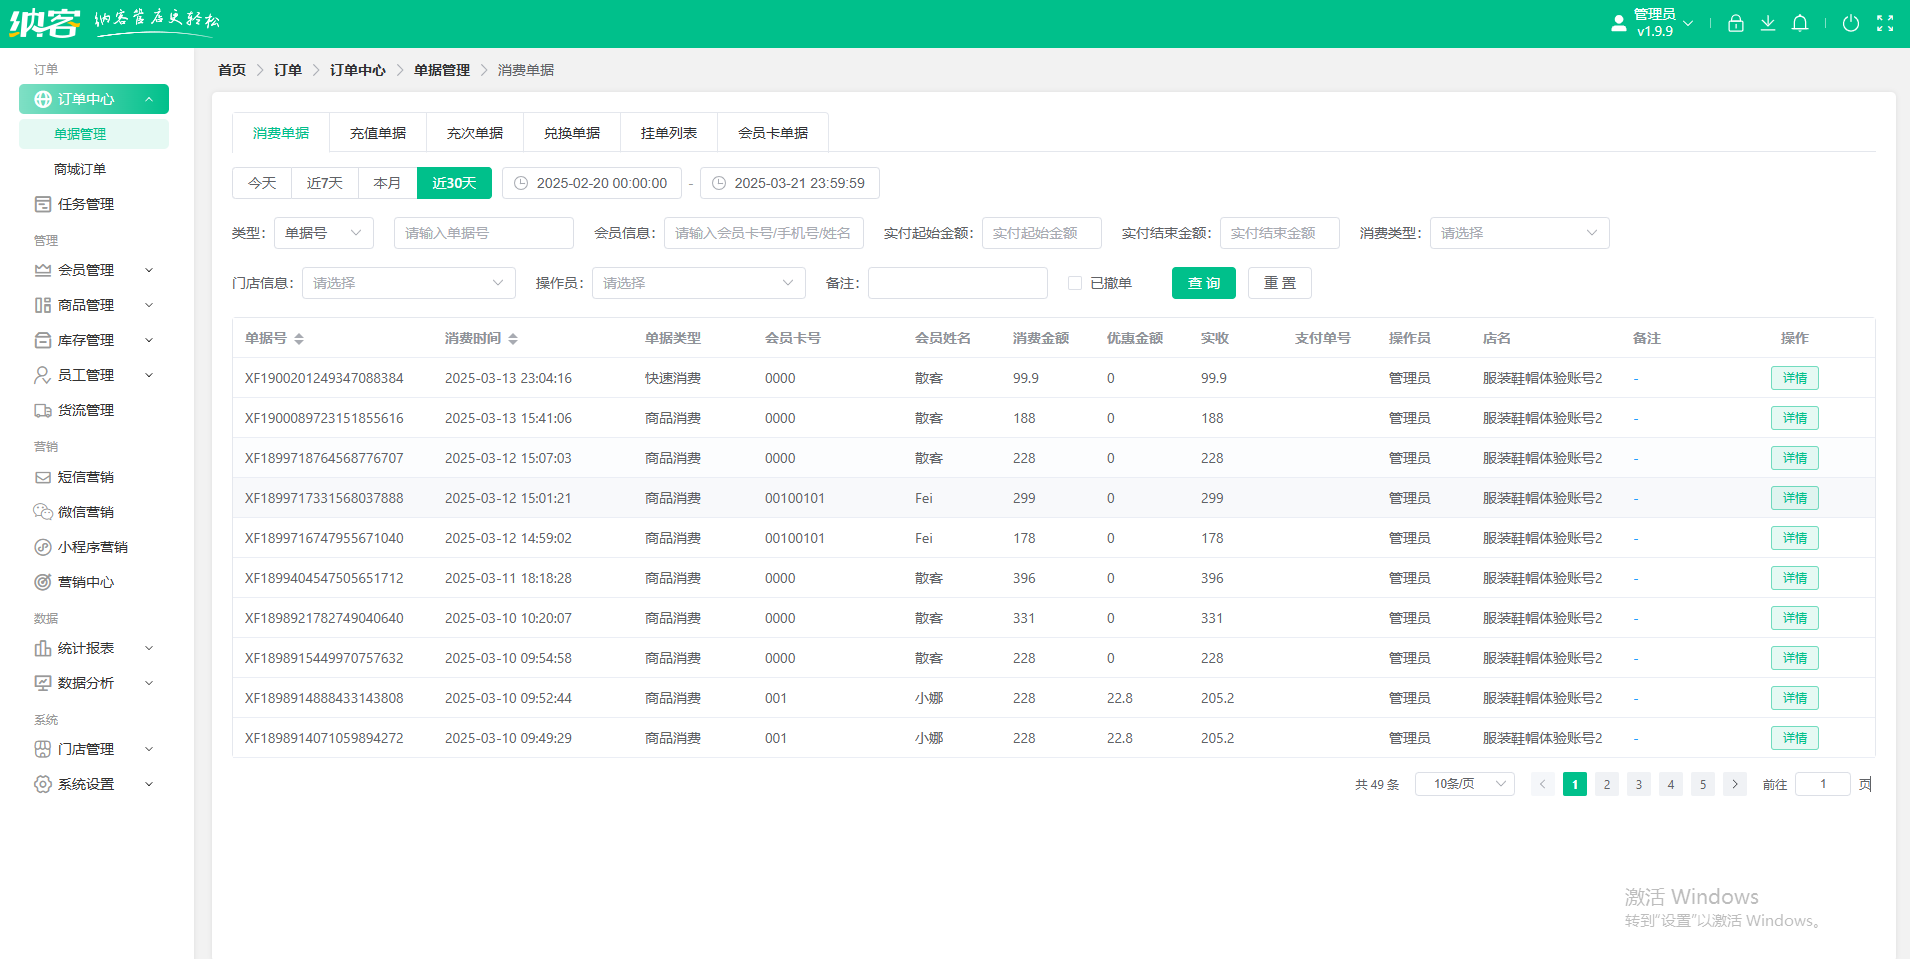Filter by 今天
Image resolution: width=1910 pixels, height=959 pixels.
pyautogui.click(x=262, y=183)
